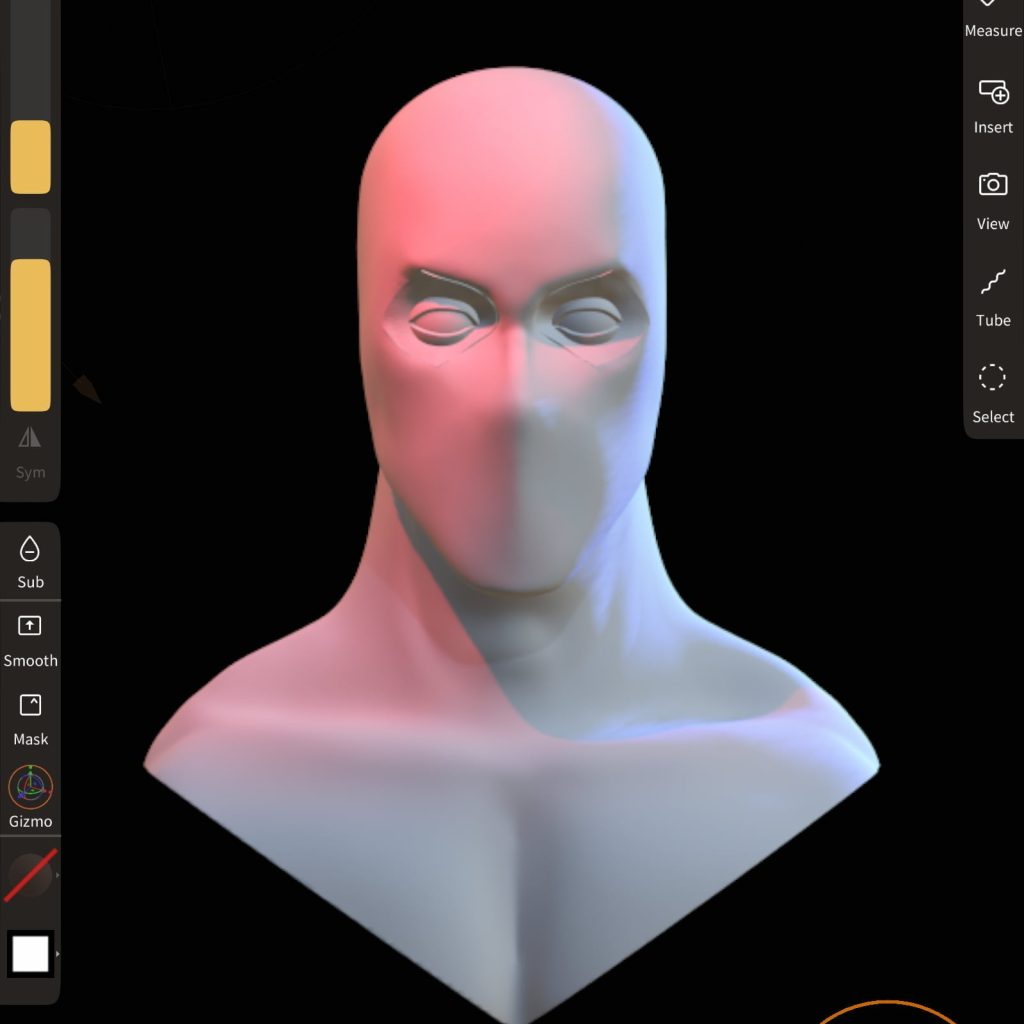Tap the Gizmo tool icon
The image size is (1024, 1024).
[30, 797]
